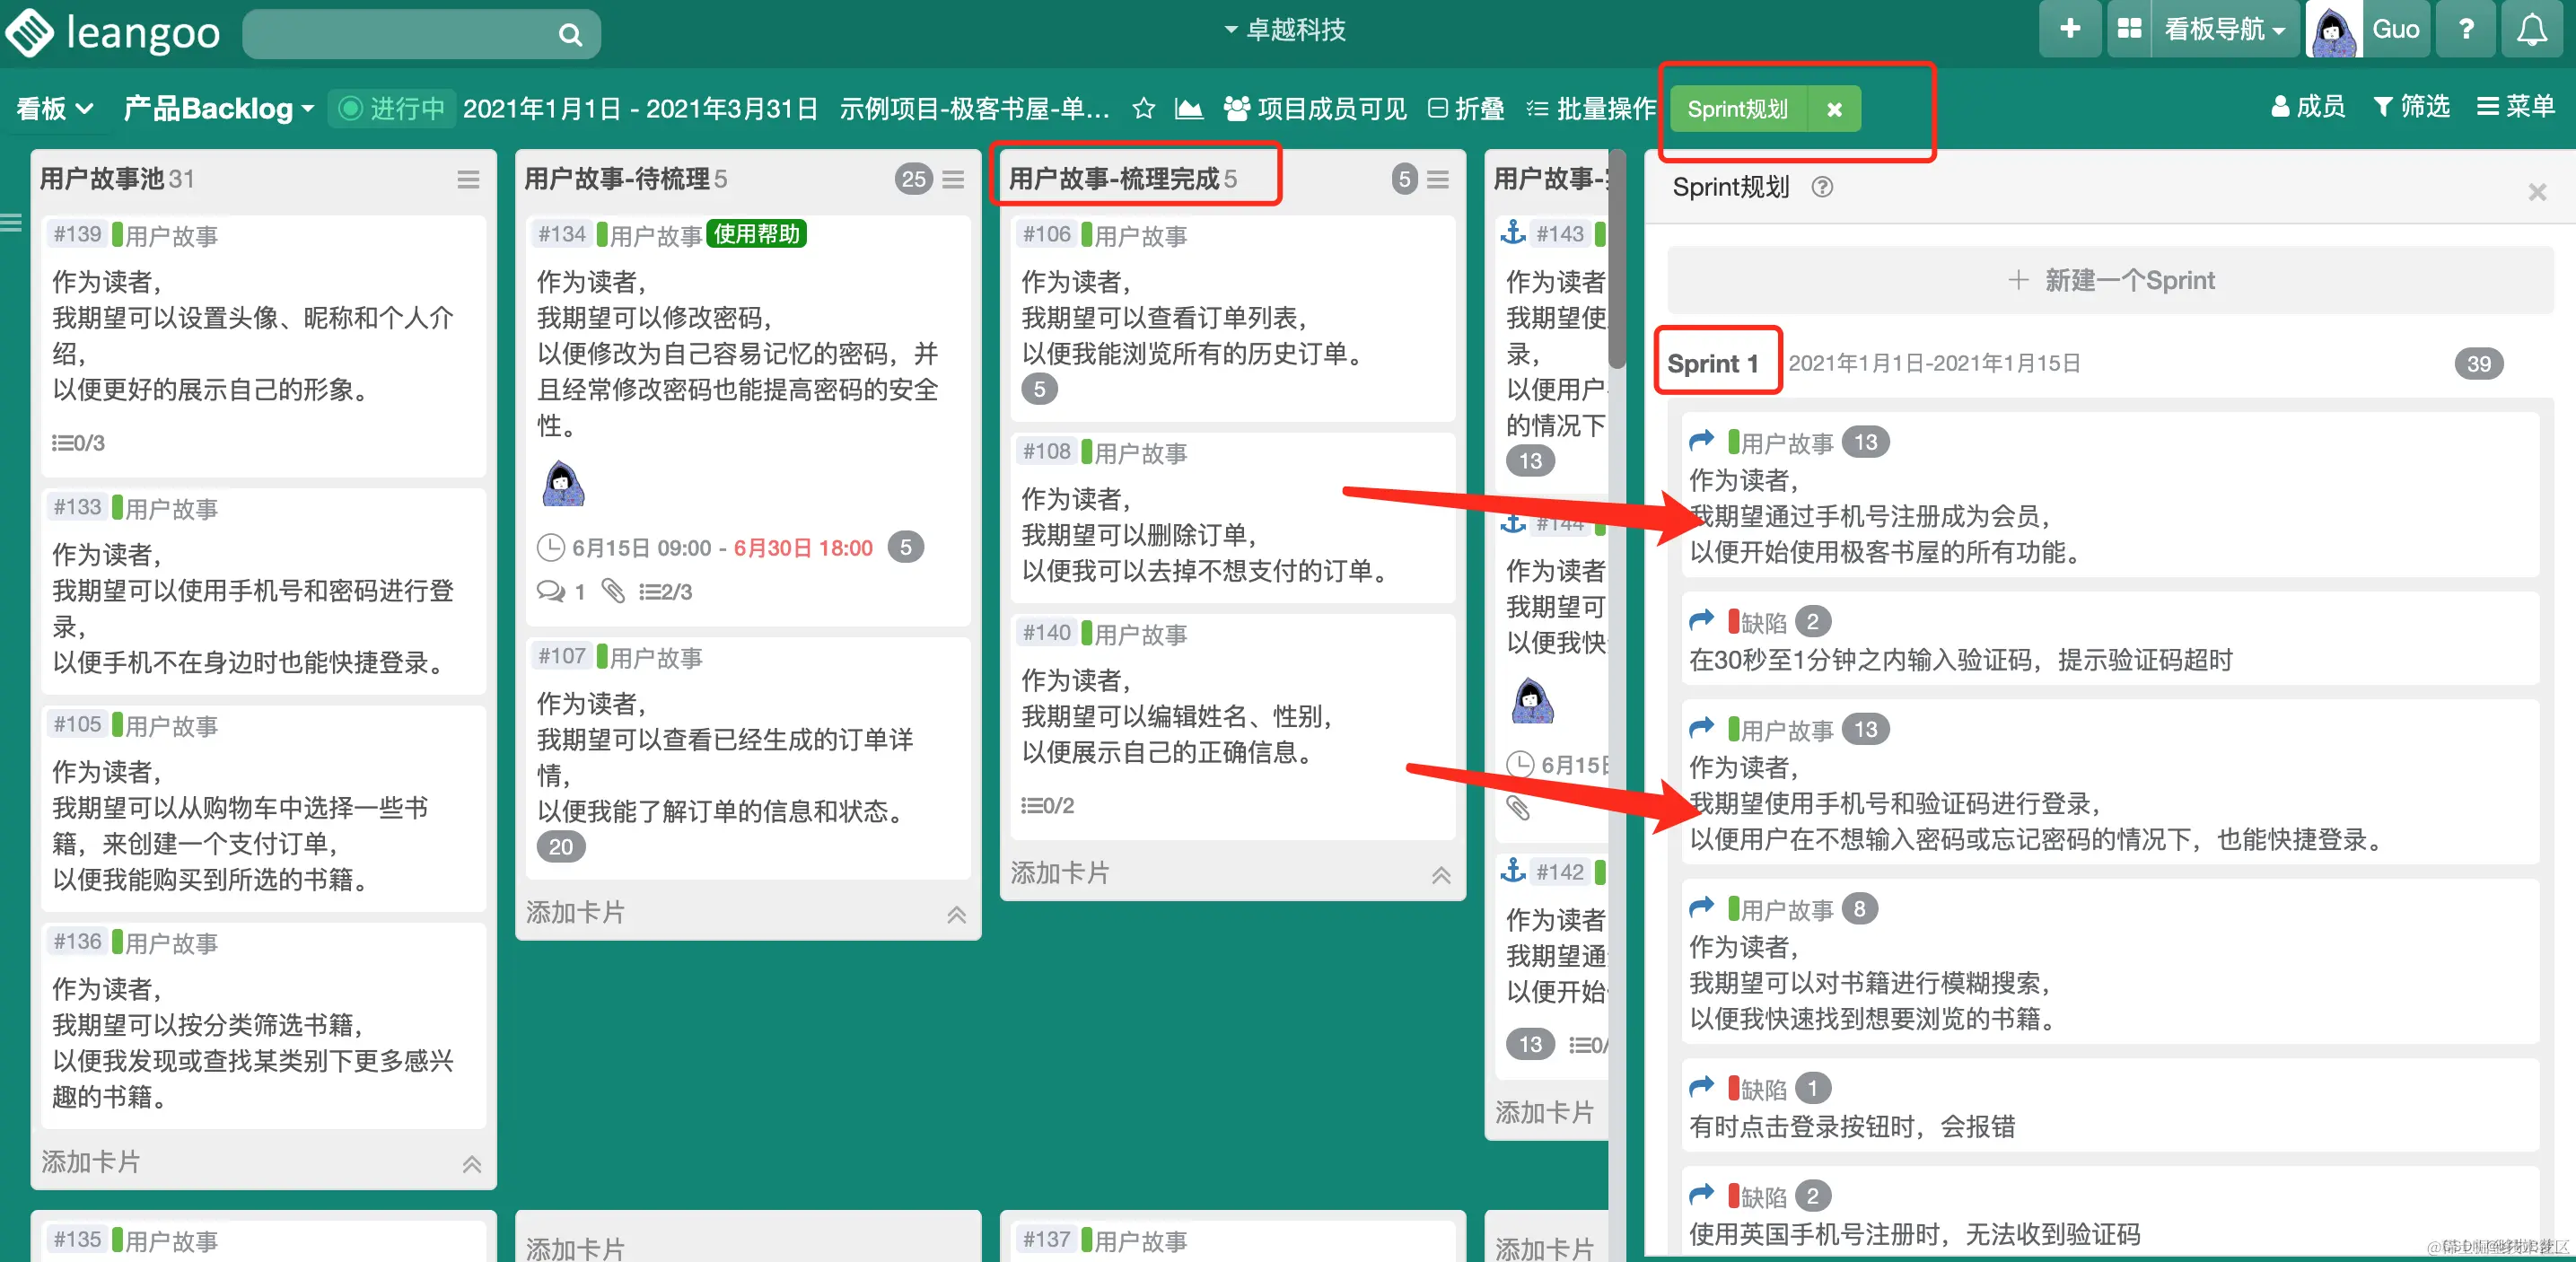Click move arrow on 缺陷 验证码超时 card
The image size is (2576, 1262).
(x=1700, y=621)
